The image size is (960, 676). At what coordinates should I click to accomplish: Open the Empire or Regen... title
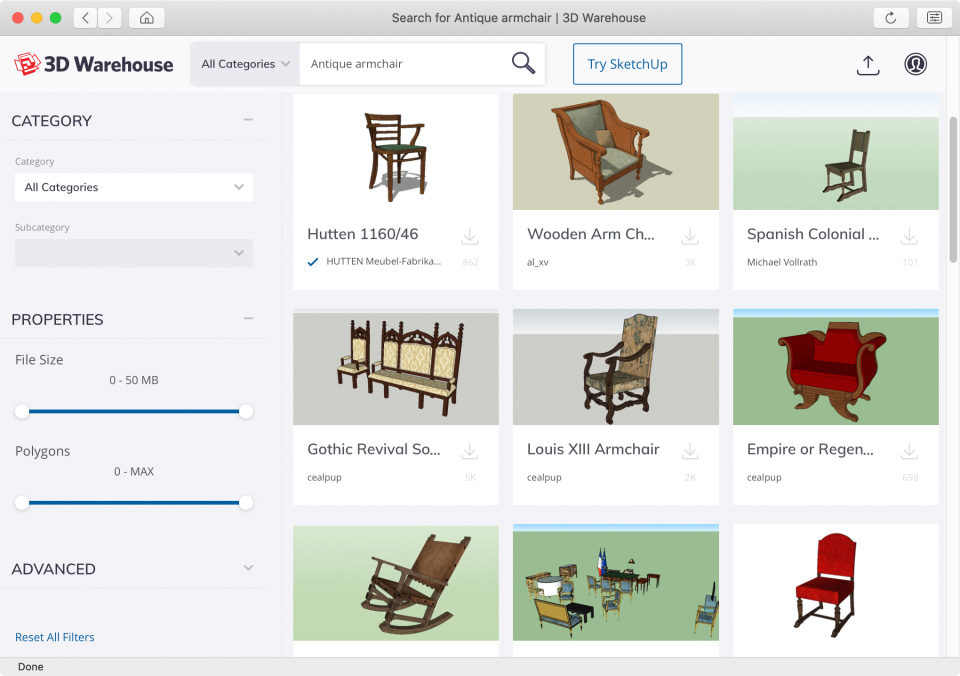click(810, 449)
